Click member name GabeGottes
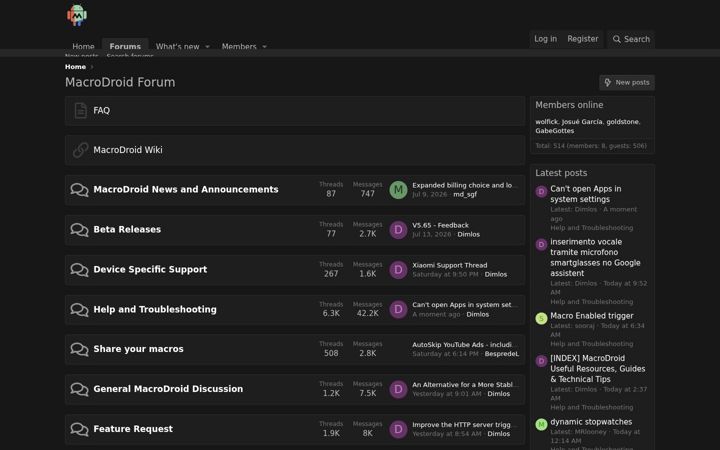This screenshot has width=720, height=450. pos(554,131)
